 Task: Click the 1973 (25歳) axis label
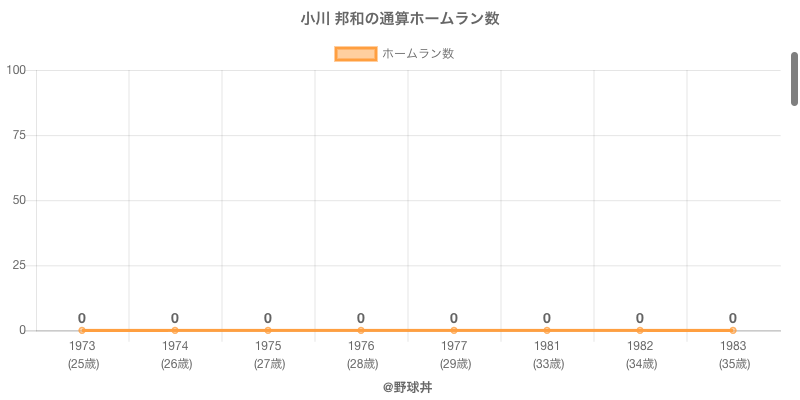(82, 355)
